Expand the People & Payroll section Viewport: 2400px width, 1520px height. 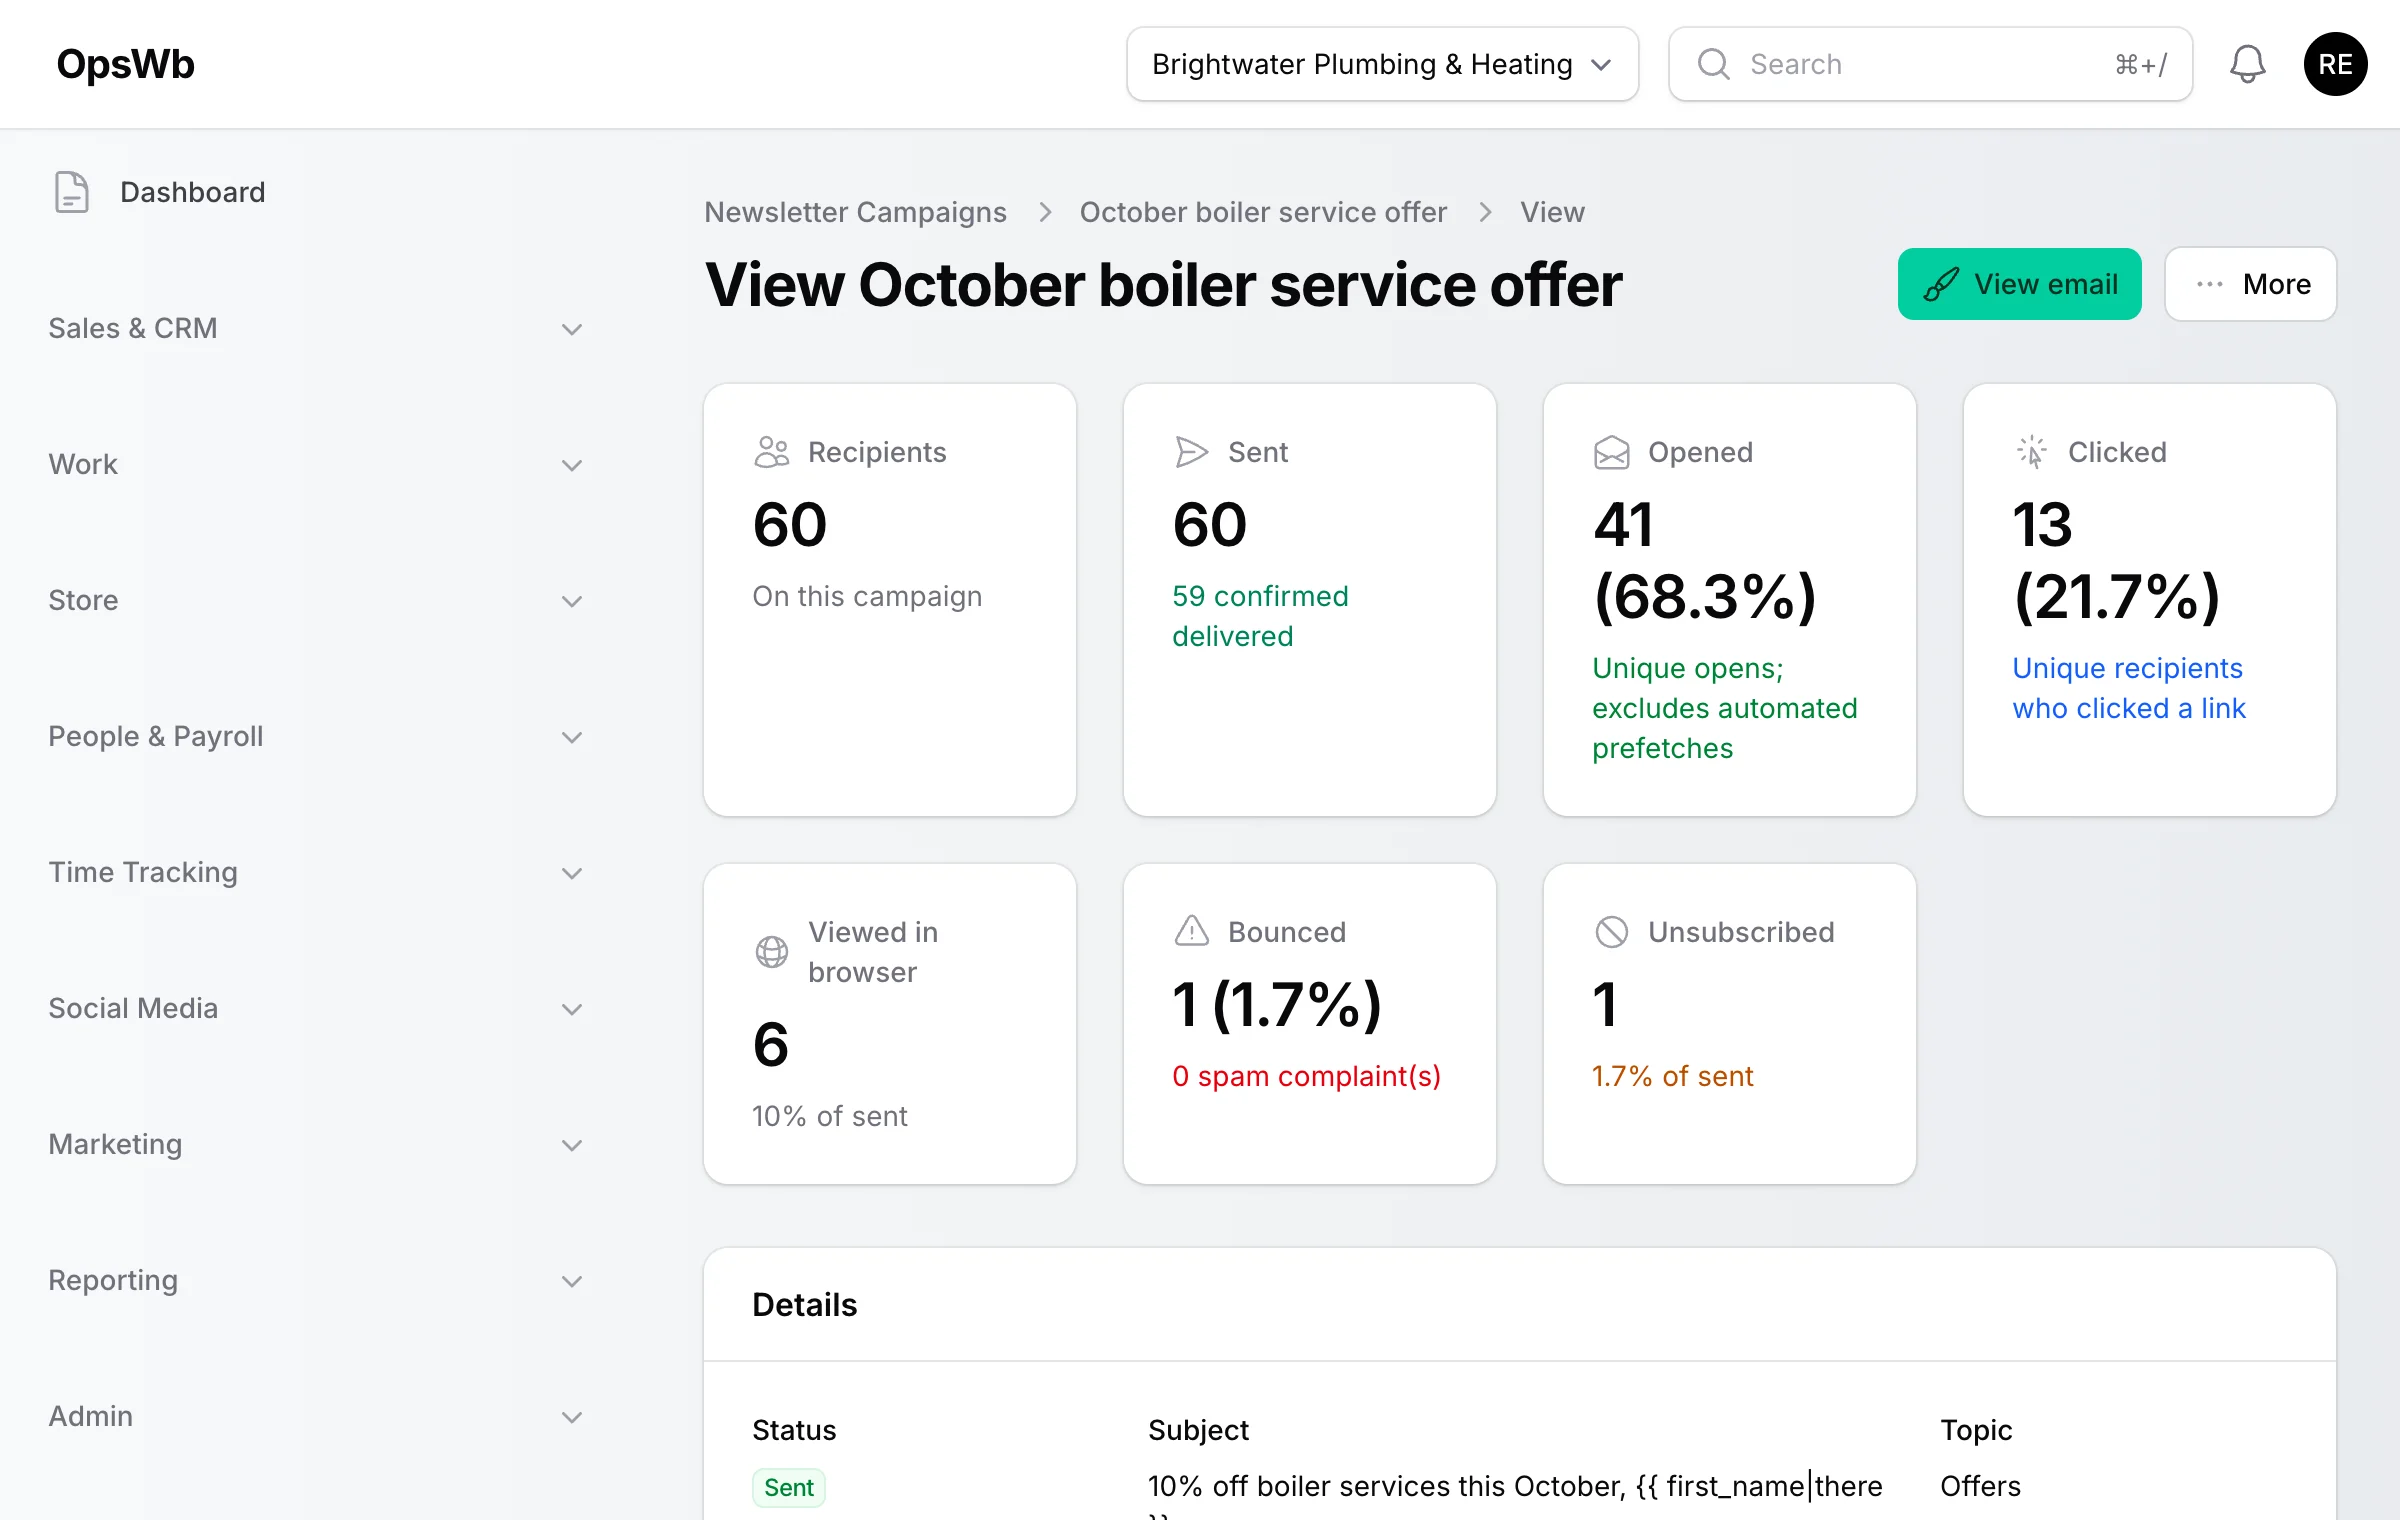click(x=316, y=736)
